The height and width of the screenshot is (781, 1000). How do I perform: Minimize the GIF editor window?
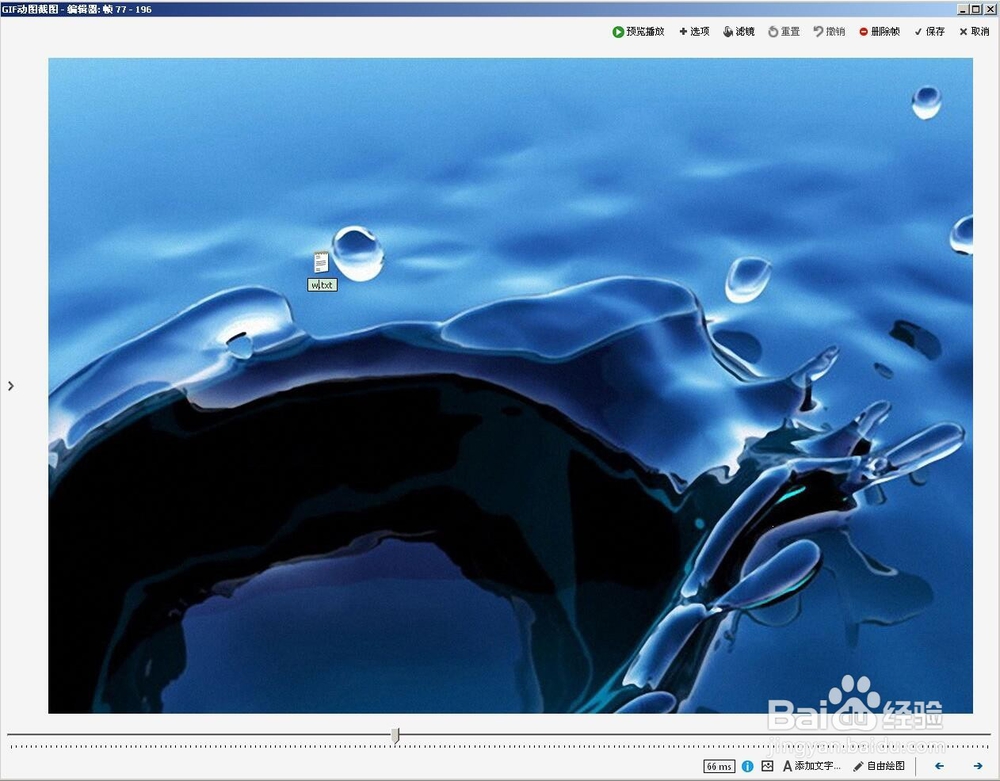963,9
